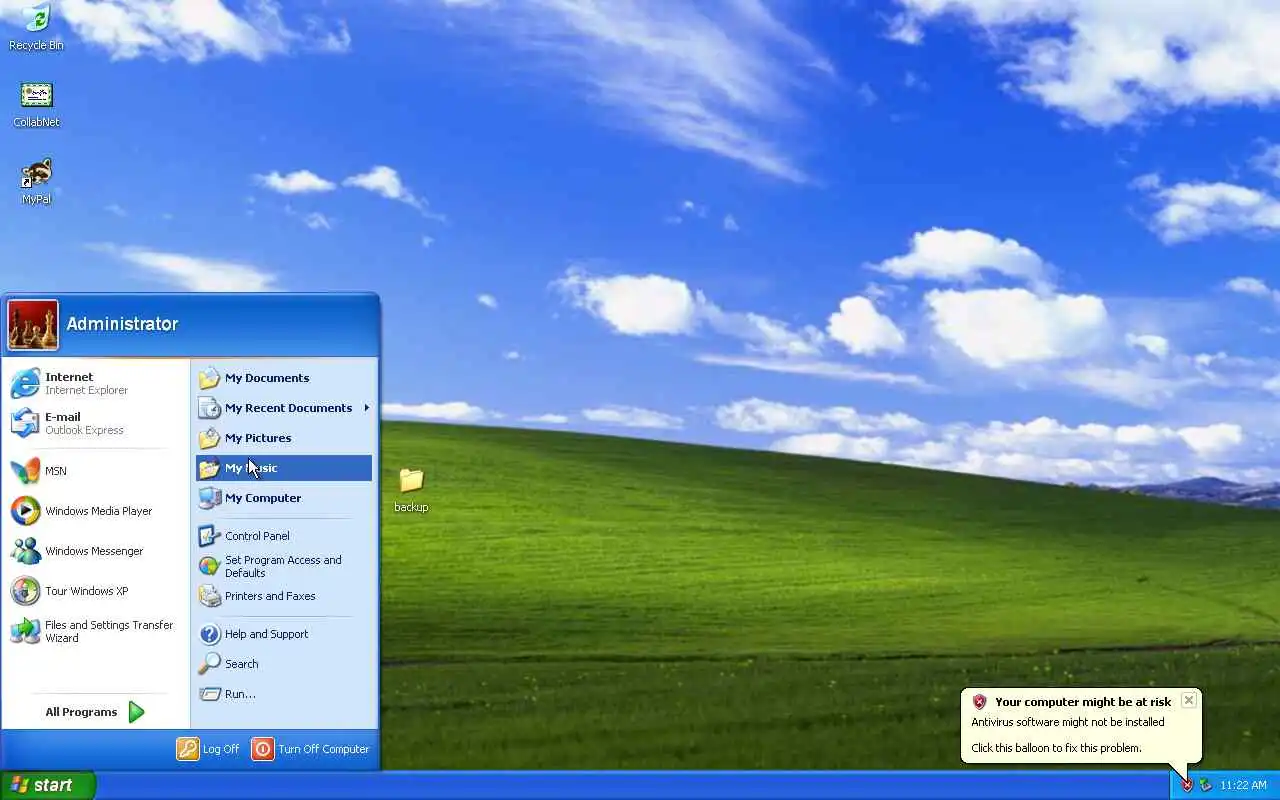Image resolution: width=1280 pixels, height=800 pixels.
Task: Close the security warning balloon
Action: tap(1189, 700)
